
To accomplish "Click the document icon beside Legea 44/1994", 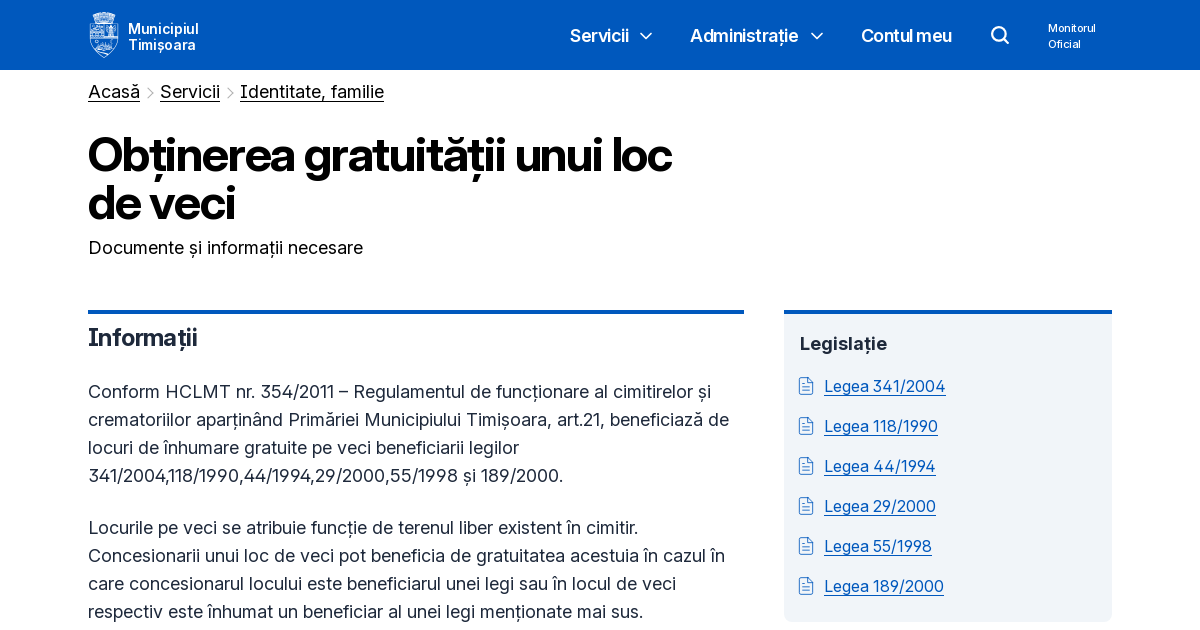I will (805, 465).
